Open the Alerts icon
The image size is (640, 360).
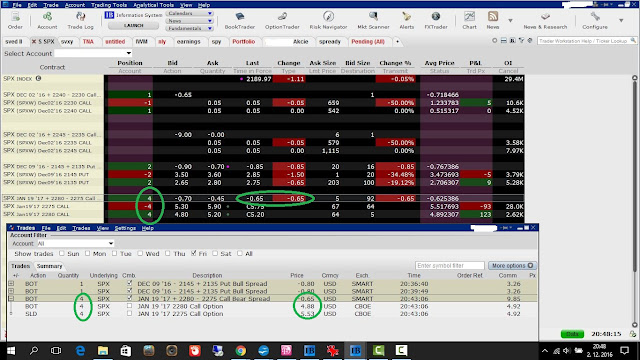[407, 20]
